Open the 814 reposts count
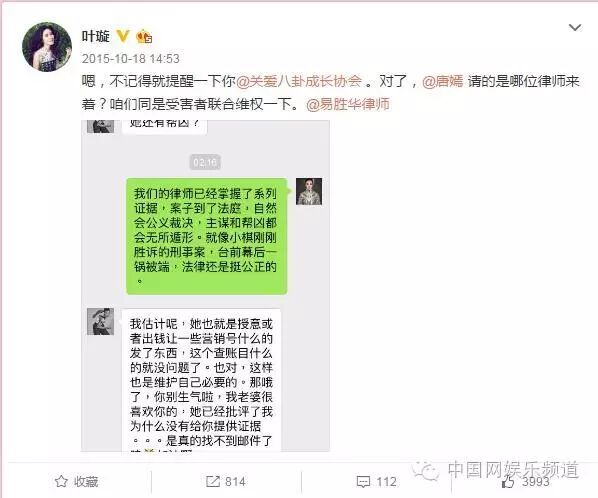Viewport: 598px width, 498px height. [x=235, y=482]
